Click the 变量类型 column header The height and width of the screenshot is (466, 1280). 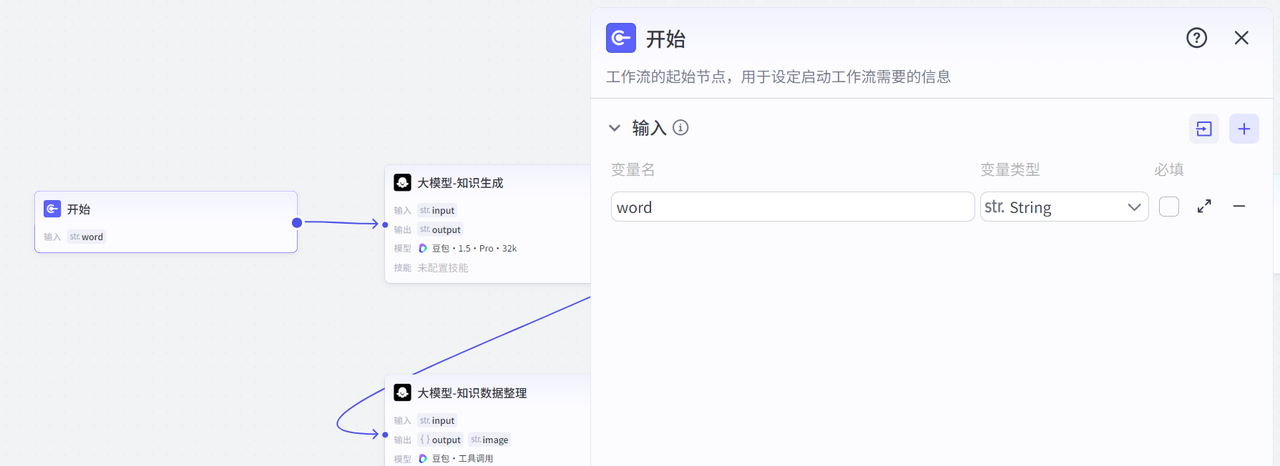(x=1010, y=170)
